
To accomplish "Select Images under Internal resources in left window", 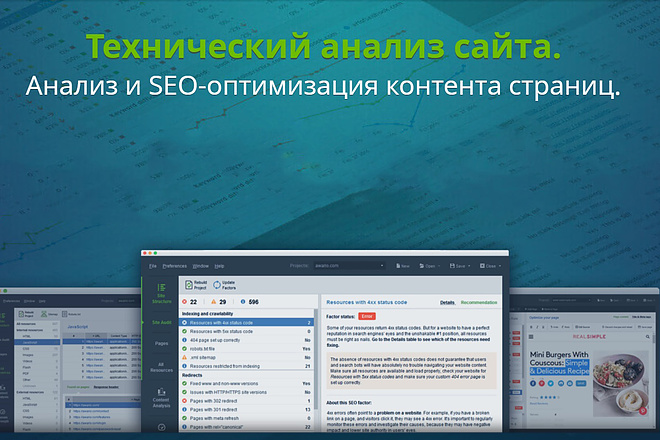I will [37, 355].
